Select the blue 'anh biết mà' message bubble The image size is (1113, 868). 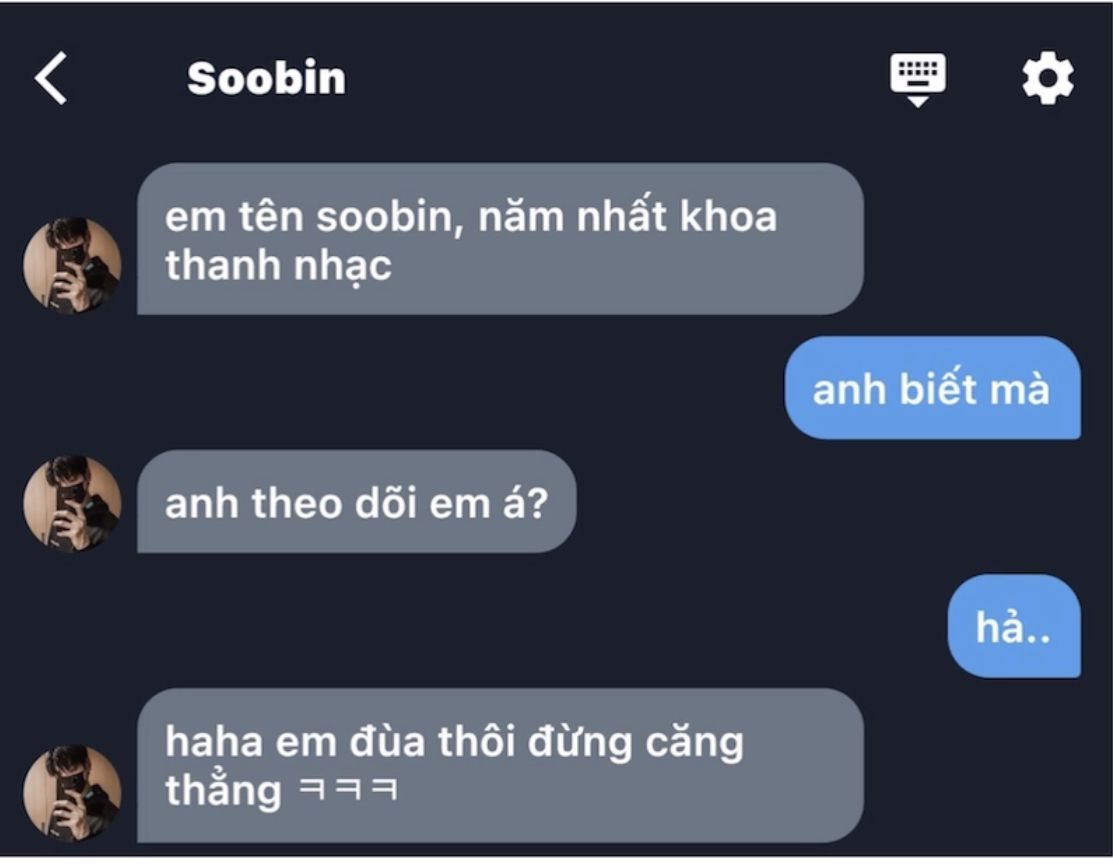pos(932,388)
